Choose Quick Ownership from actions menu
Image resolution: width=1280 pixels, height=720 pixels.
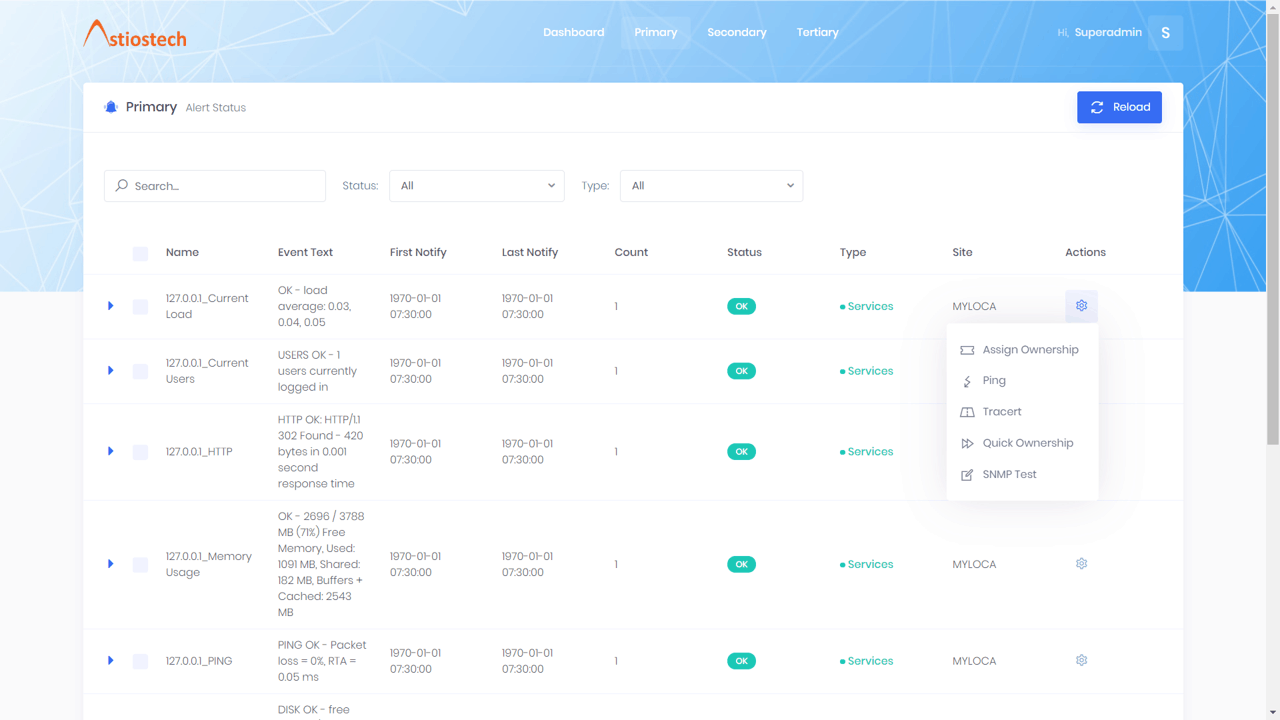click(1022, 443)
